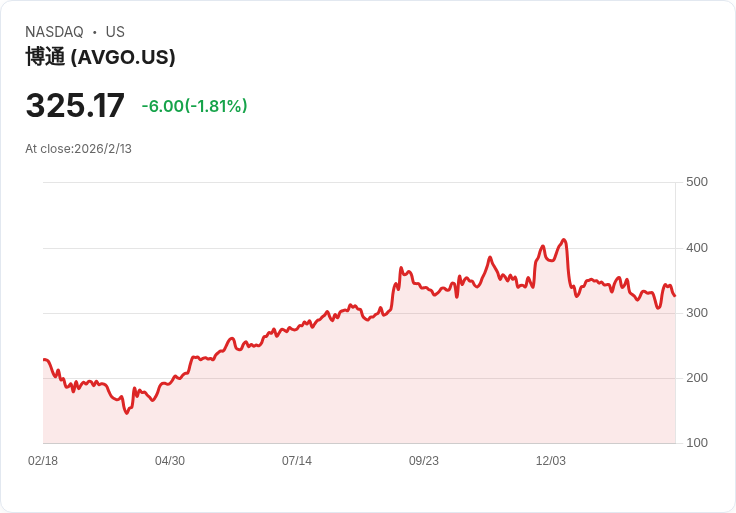
Task: Click the leftmost start of the price line
Action: point(44,359)
